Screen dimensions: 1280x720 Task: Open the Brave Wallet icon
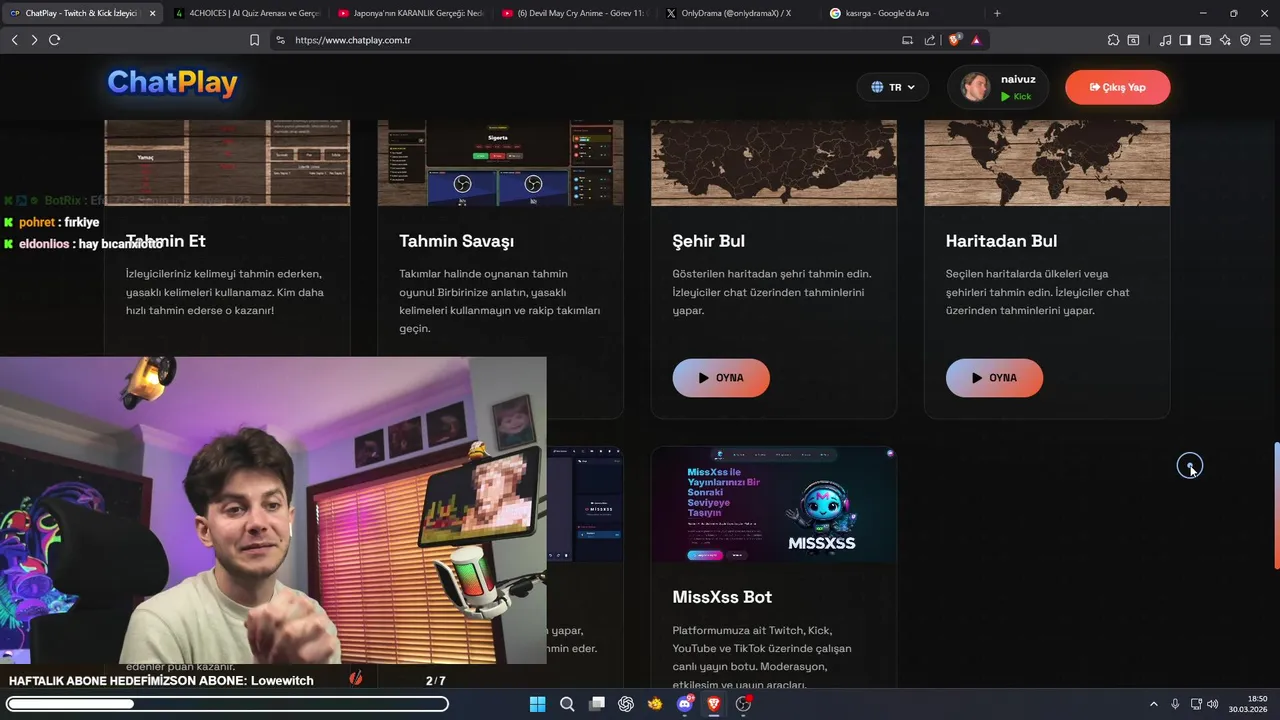[x=1205, y=40]
